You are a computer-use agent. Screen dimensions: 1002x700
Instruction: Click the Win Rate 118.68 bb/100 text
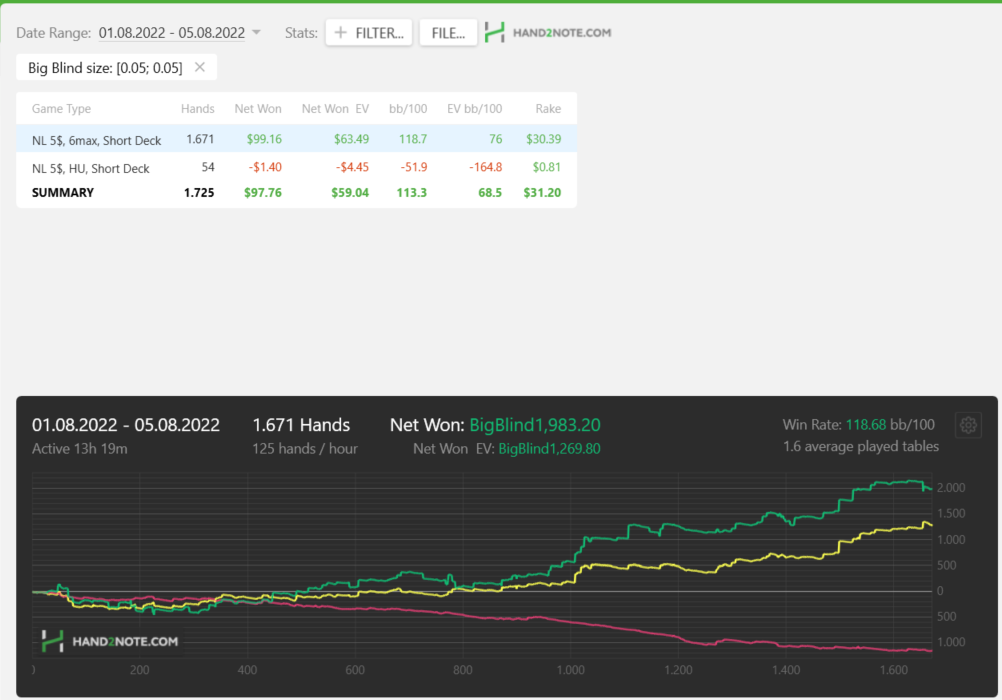pyautogui.click(x=858, y=424)
